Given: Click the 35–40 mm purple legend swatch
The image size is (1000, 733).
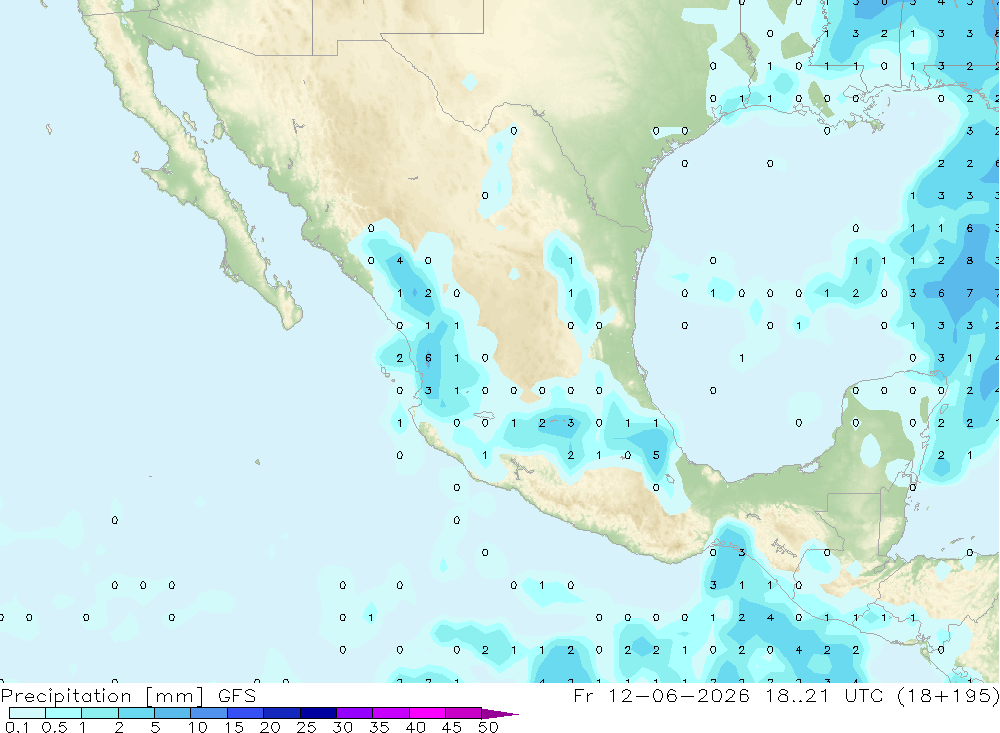Looking at the screenshot, I should click(390, 713).
